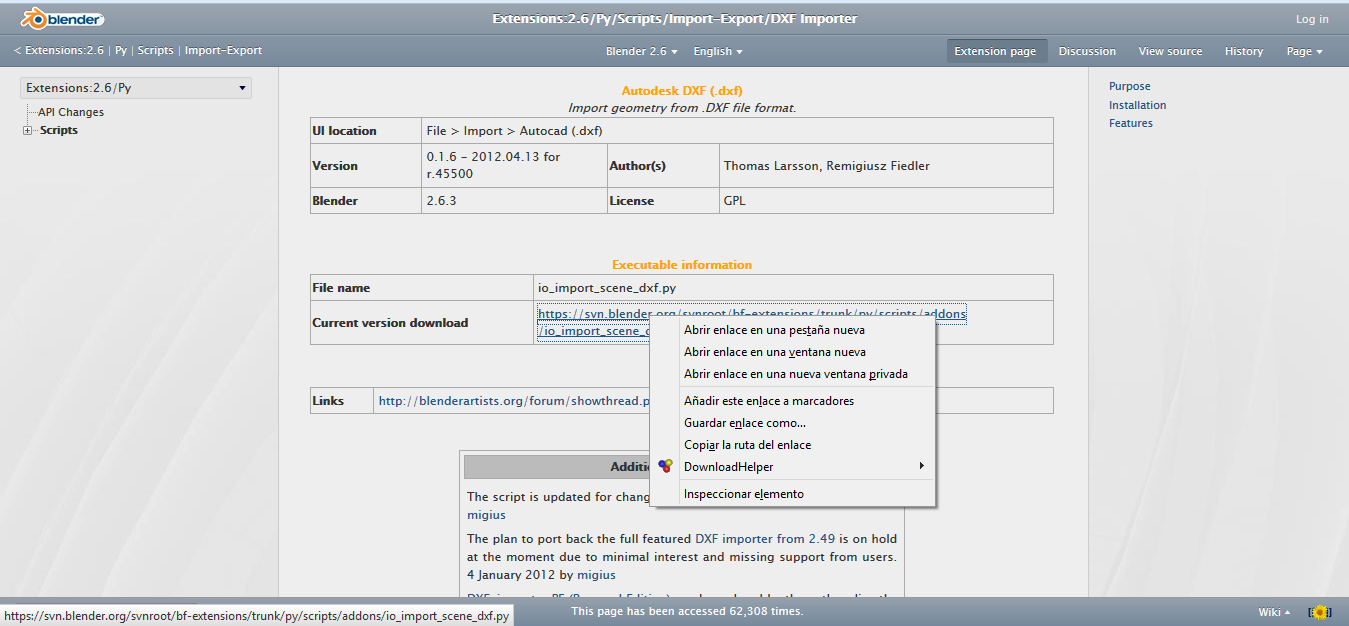Choose Guardar enlace como...

pyautogui.click(x=792, y=423)
